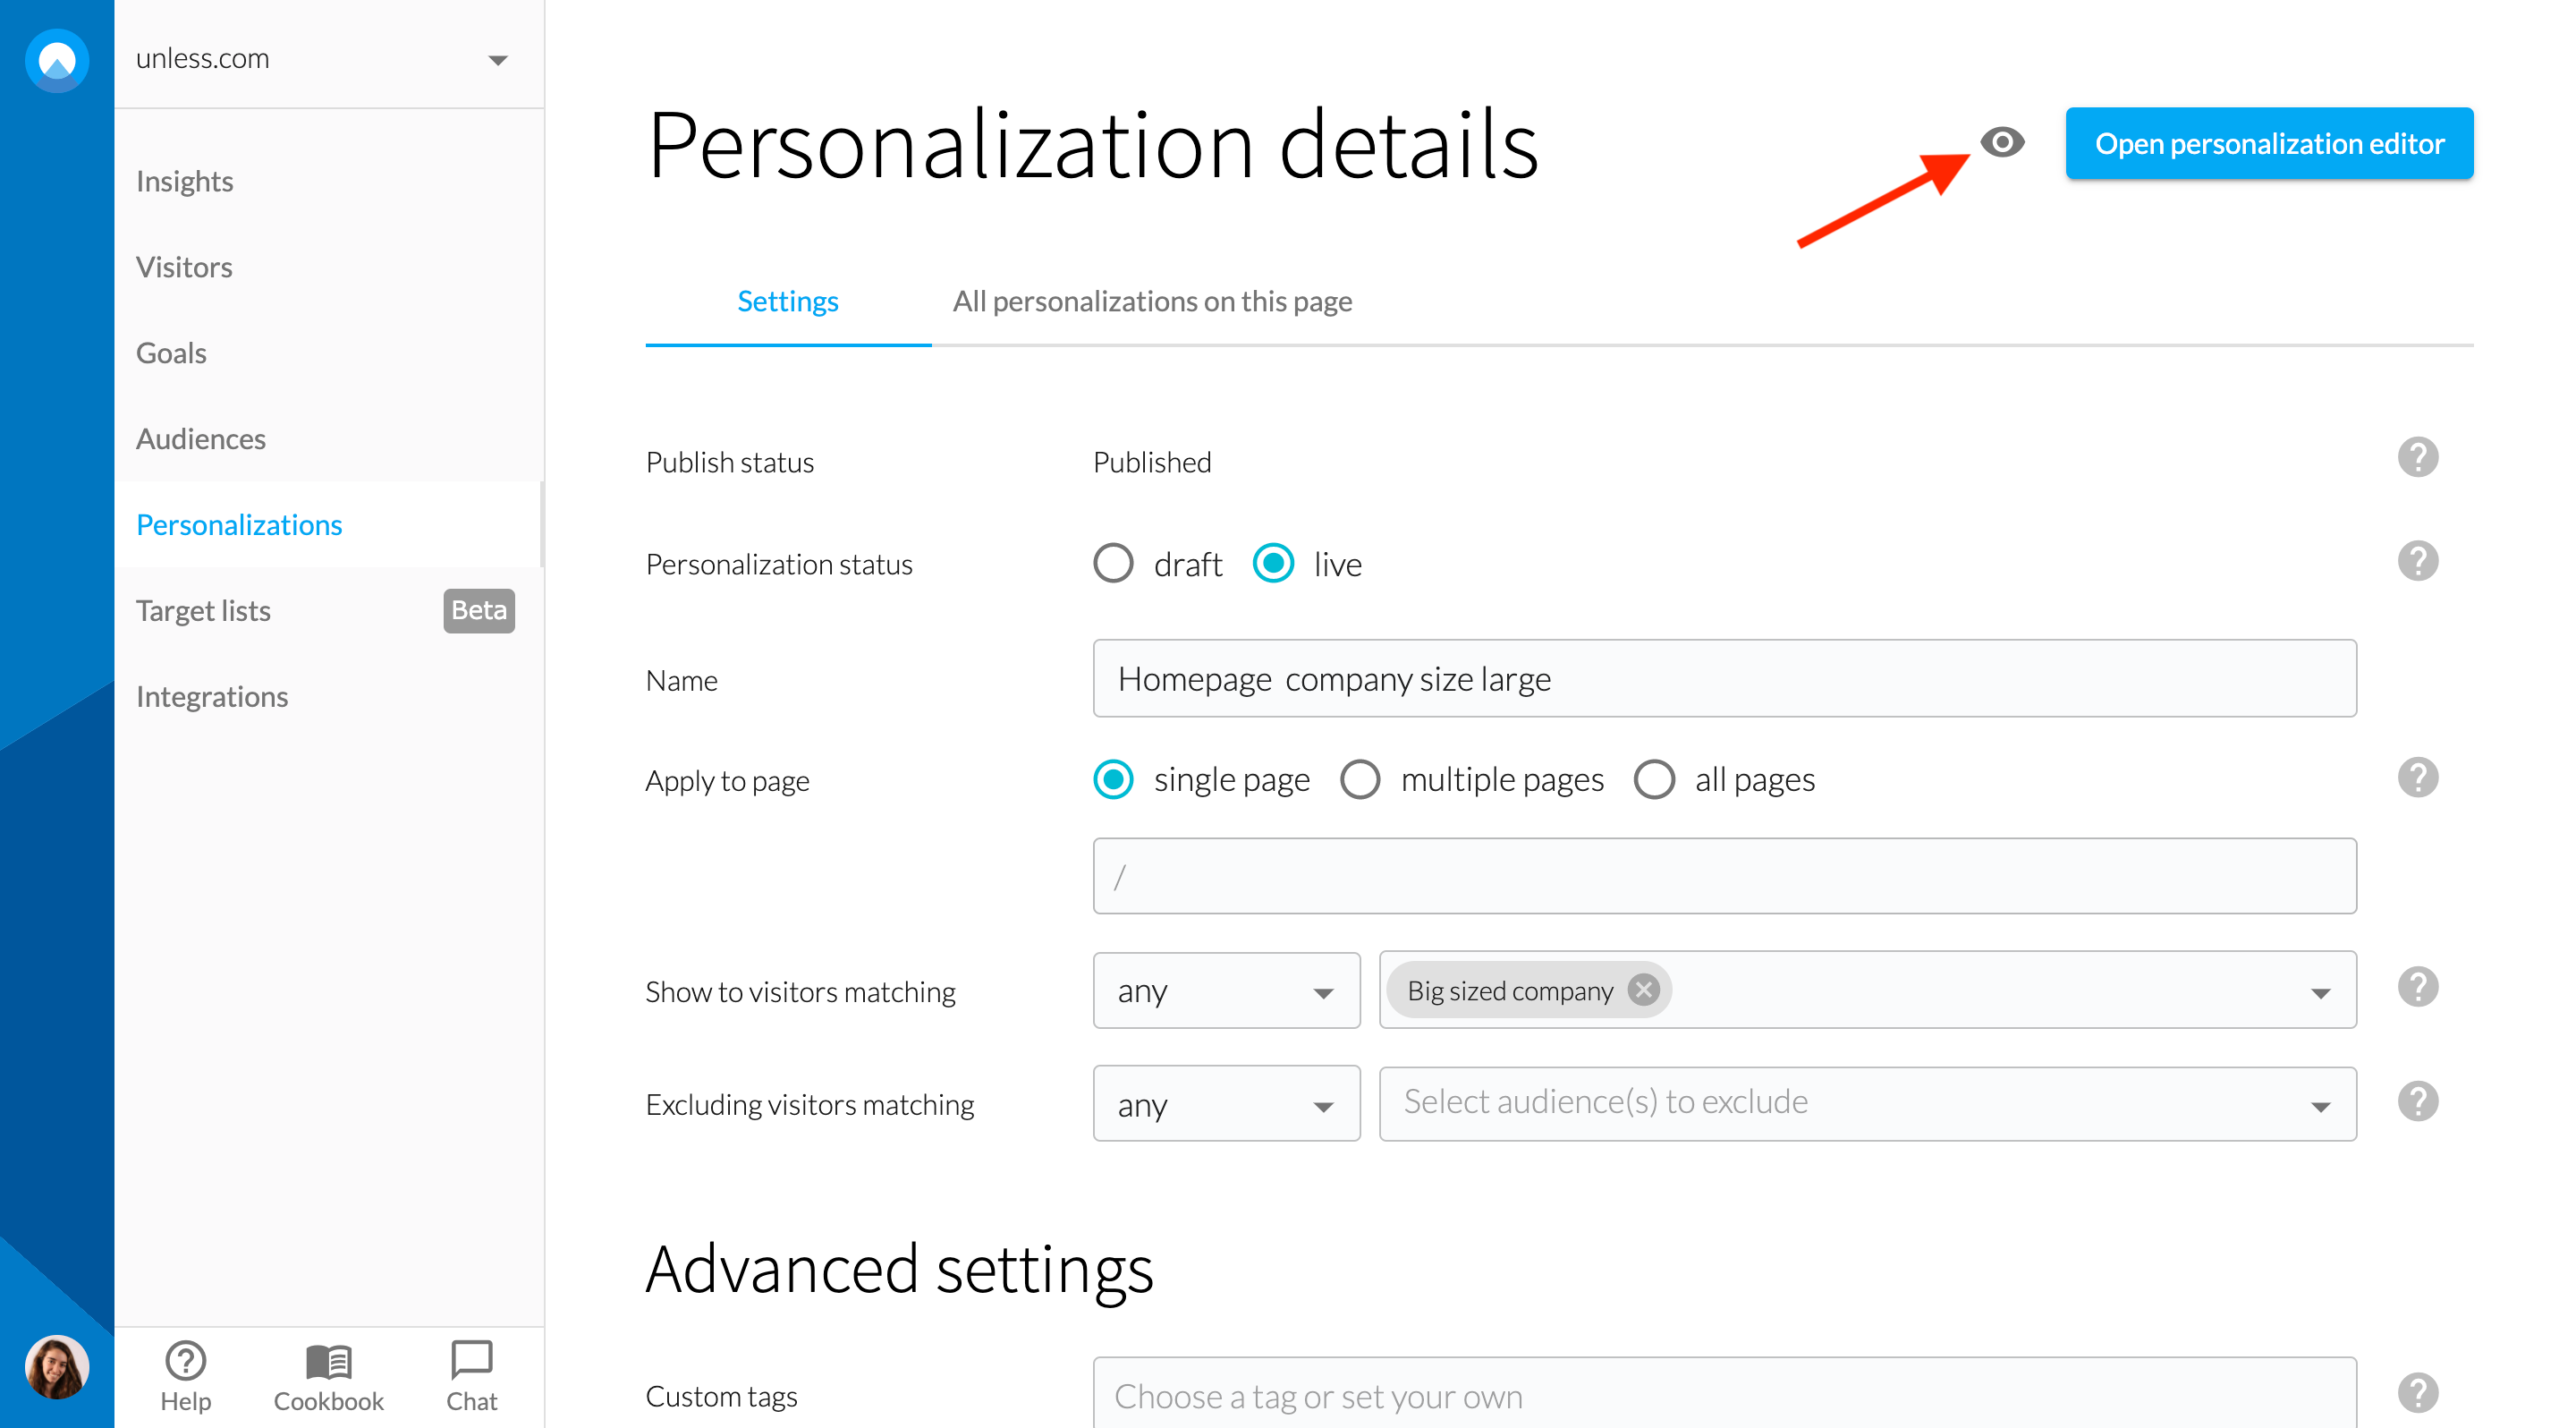This screenshot has width=2576, height=1428.
Task: Click help icon next to Publish status
Action: tap(2417, 458)
